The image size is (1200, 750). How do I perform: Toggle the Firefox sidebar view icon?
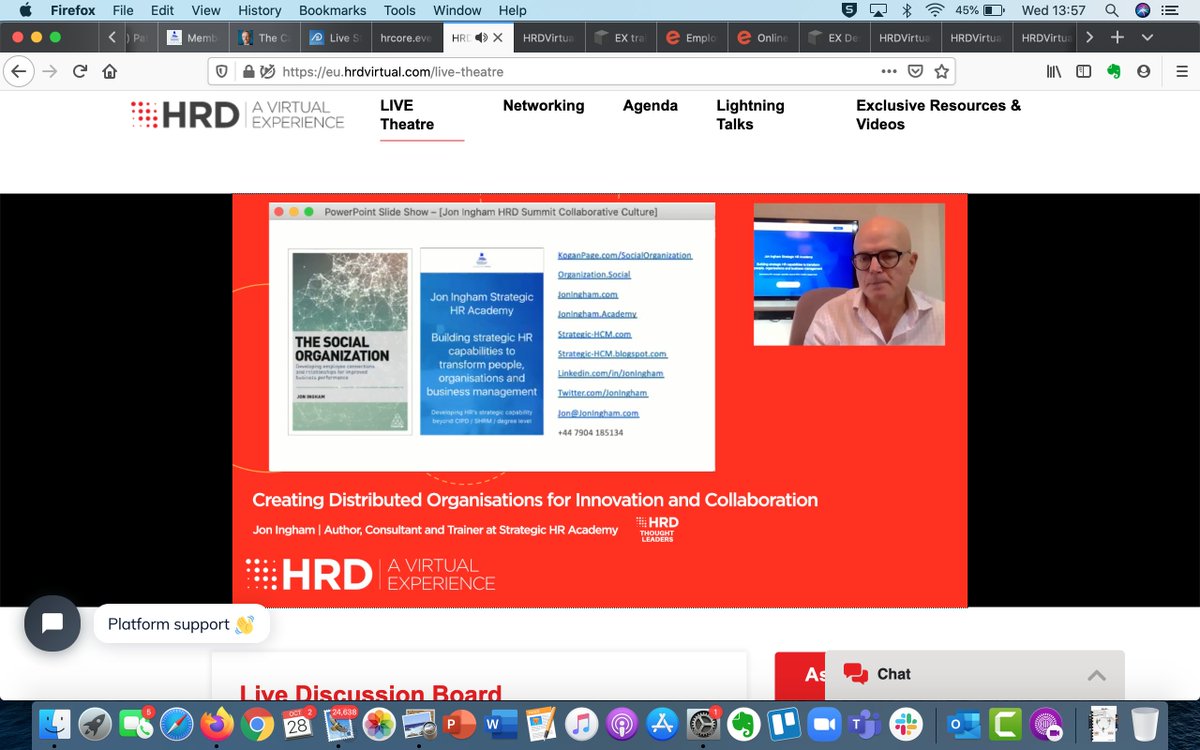1084,72
